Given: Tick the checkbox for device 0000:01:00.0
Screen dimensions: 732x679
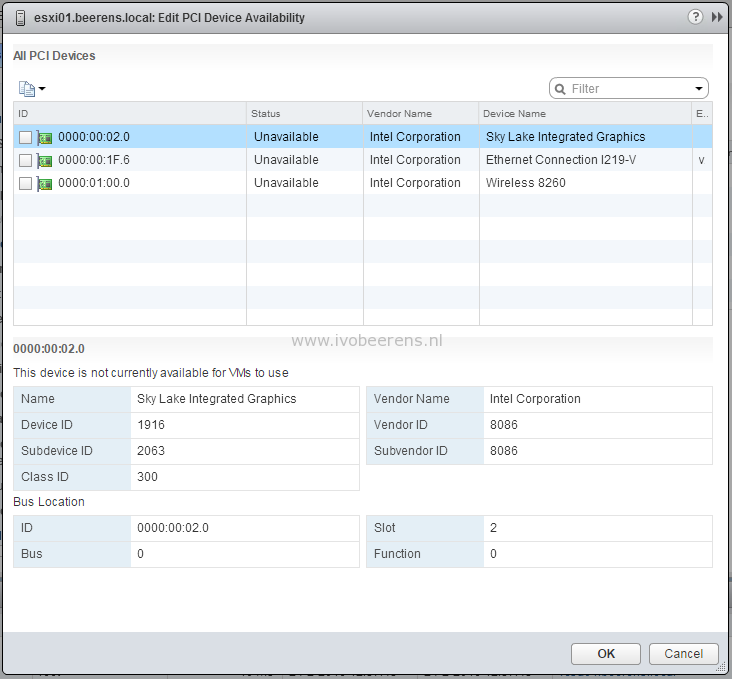Looking at the screenshot, I should (25, 183).
